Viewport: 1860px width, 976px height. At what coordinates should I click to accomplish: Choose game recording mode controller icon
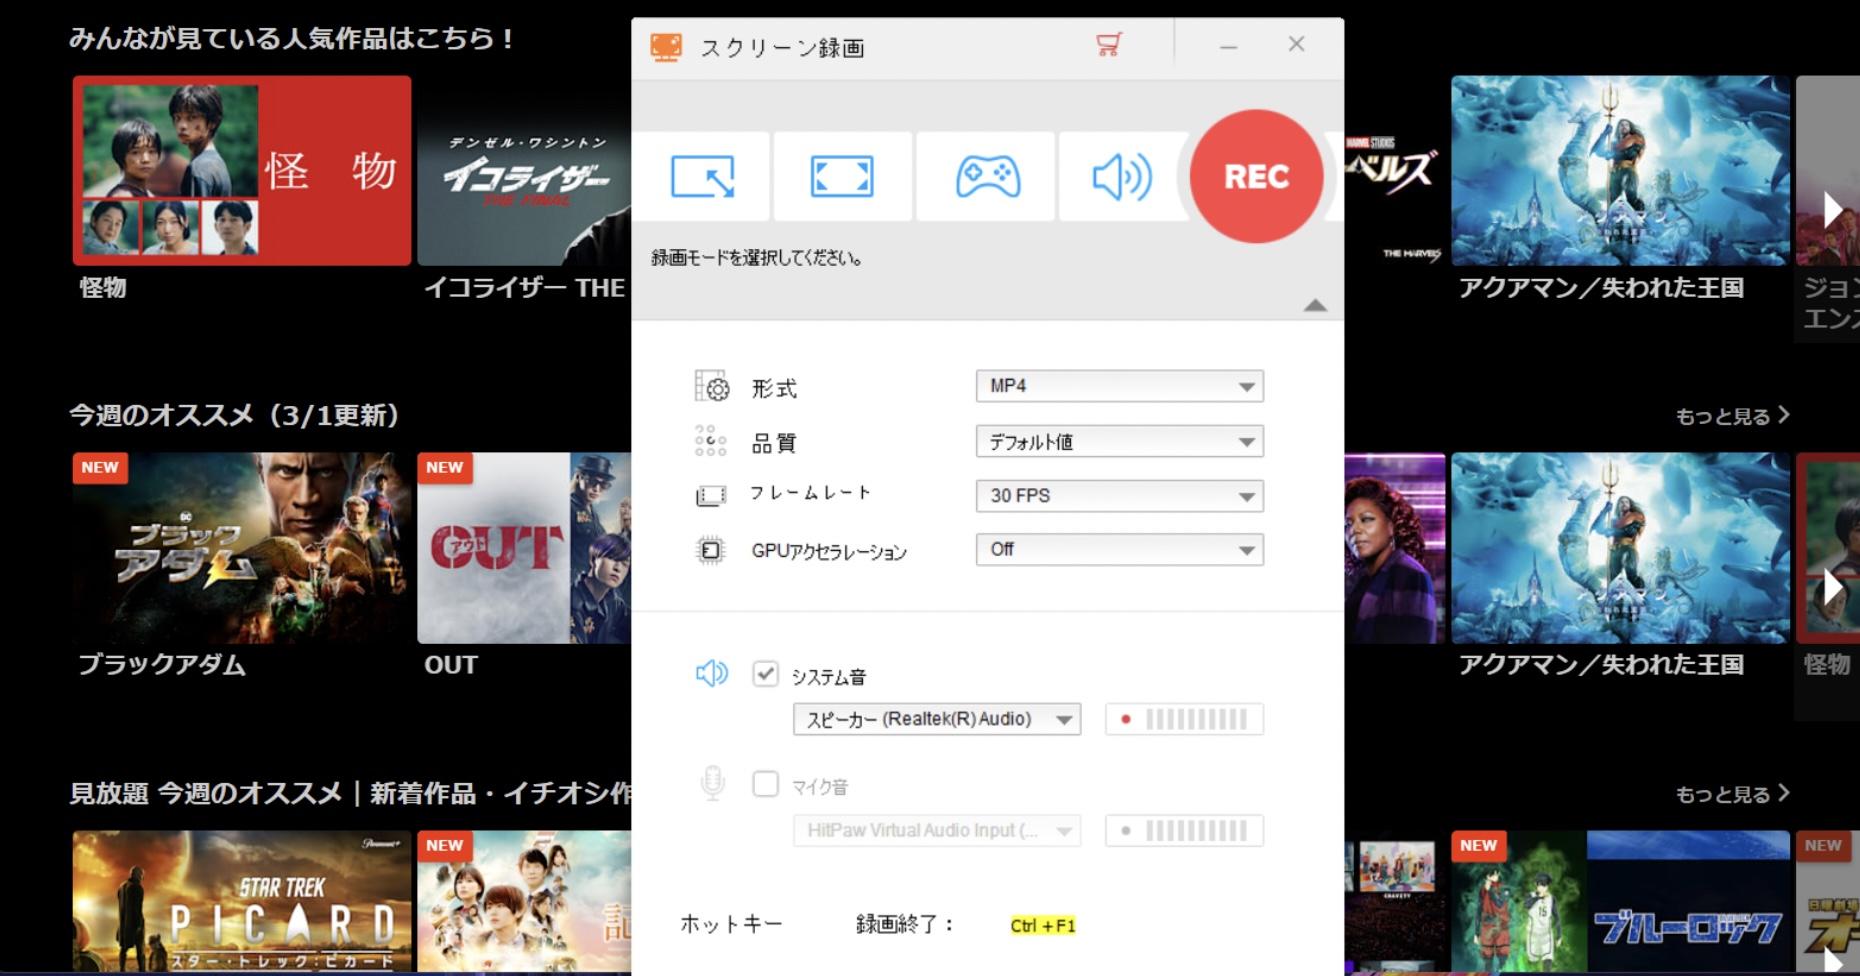(987, 177)
